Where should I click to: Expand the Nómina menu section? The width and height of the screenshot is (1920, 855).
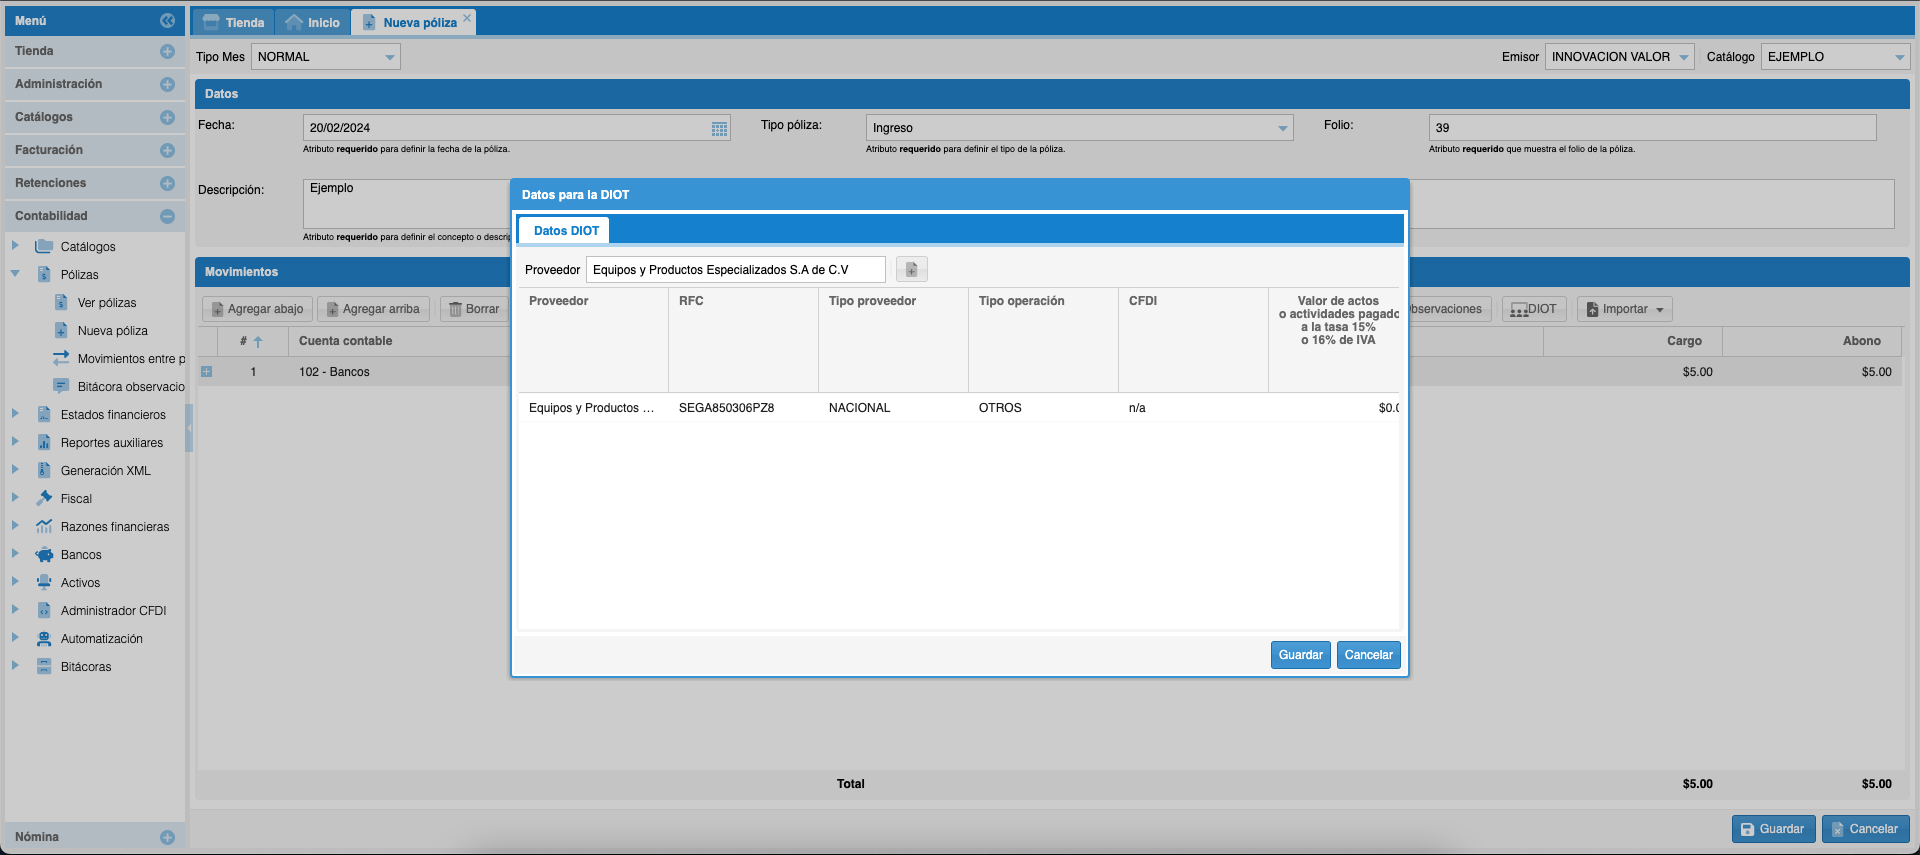click(x=167, y=838)
